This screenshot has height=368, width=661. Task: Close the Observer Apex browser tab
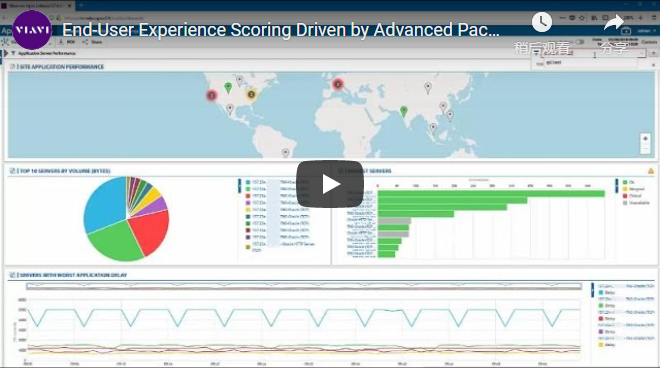click(x=70, y=5)
